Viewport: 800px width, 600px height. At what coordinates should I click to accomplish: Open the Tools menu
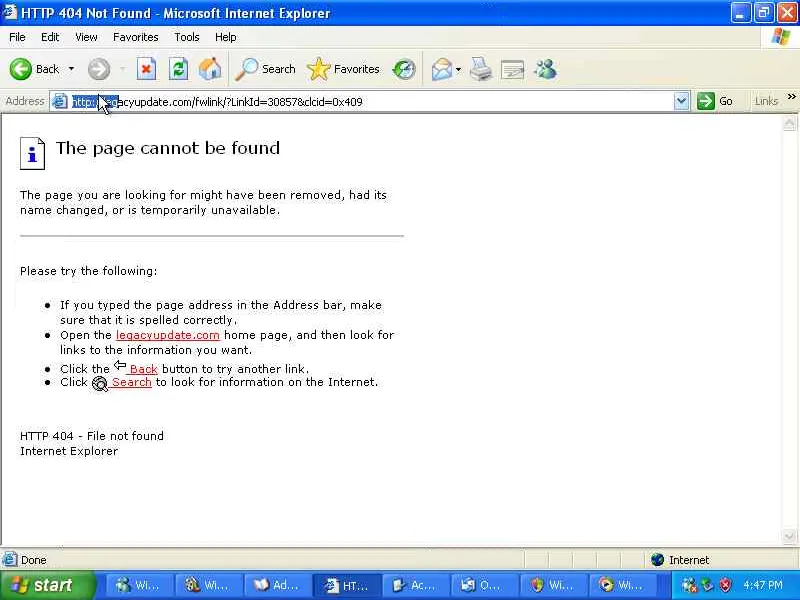click(187, 37)
